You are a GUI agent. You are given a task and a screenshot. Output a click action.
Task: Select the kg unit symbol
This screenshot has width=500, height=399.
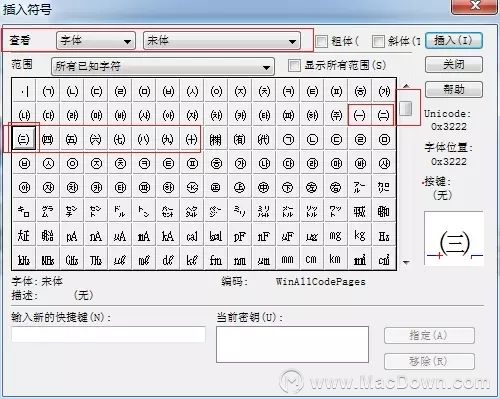(x=360, y=236)
